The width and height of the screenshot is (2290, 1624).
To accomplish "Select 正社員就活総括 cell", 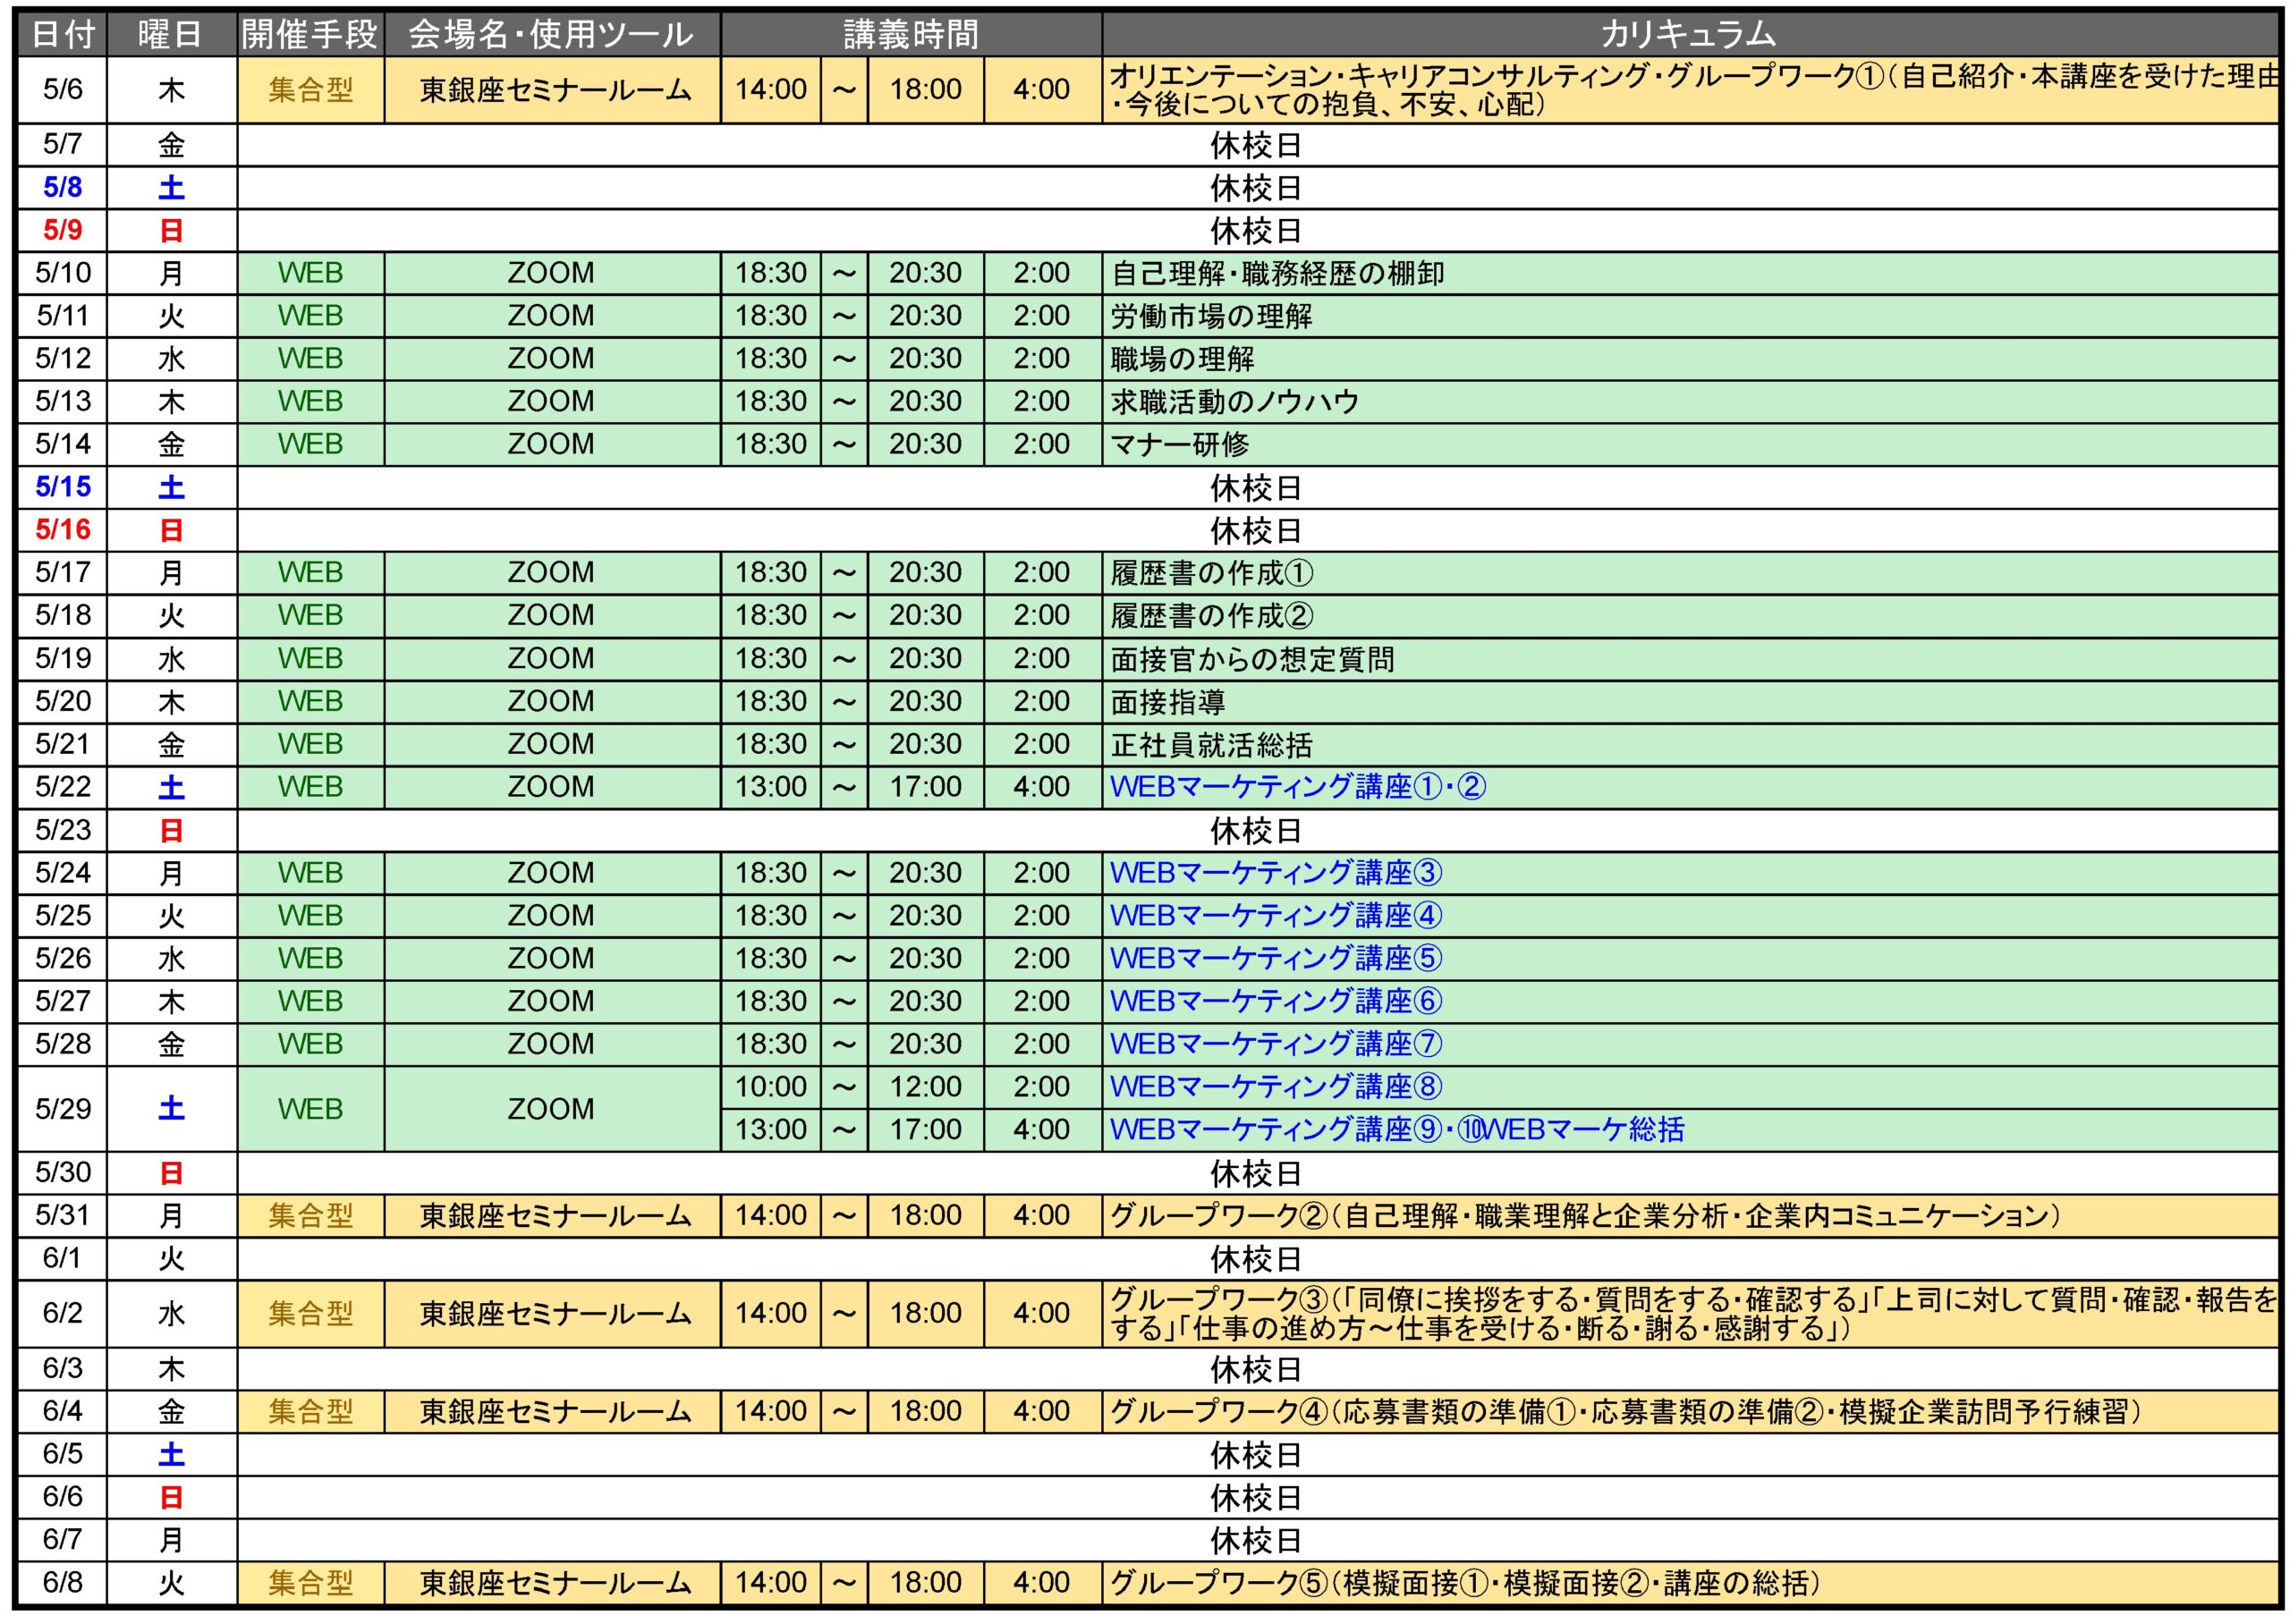I will point(1690,745).
